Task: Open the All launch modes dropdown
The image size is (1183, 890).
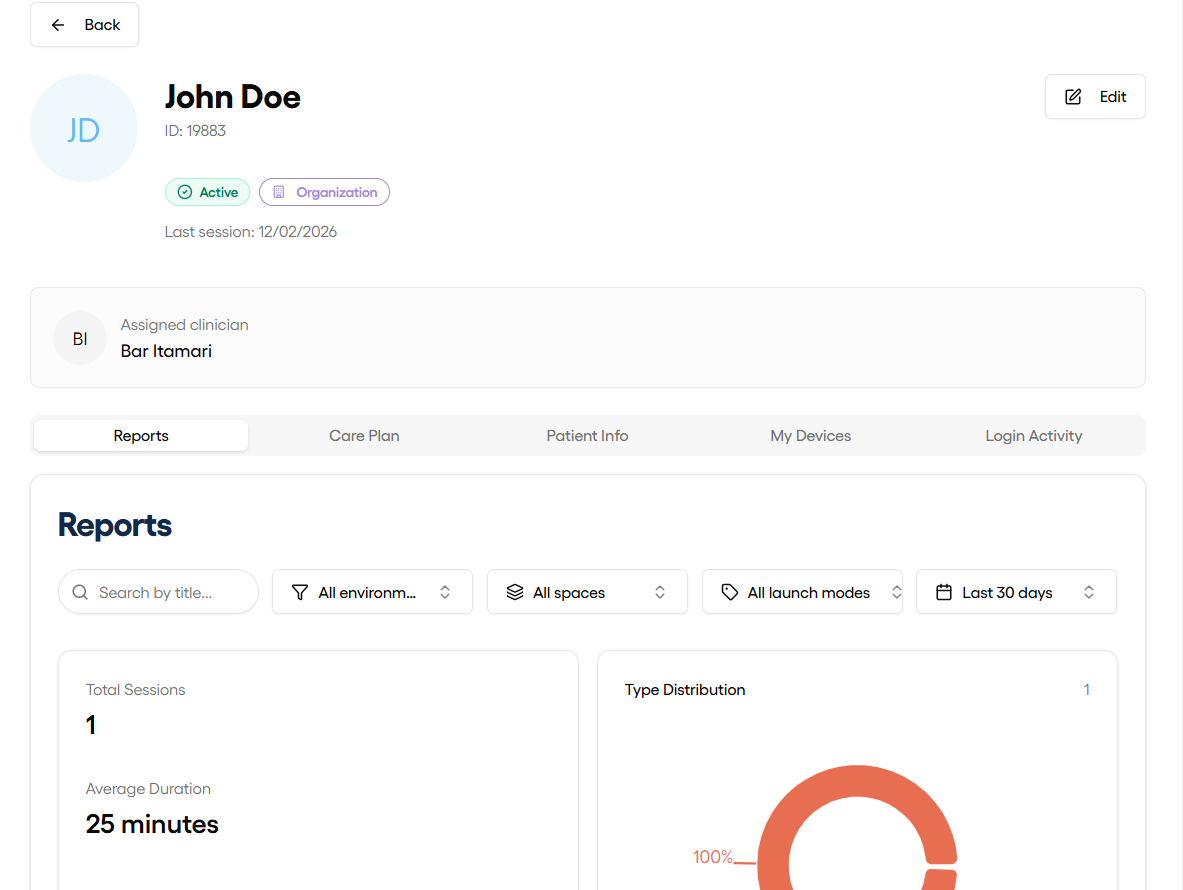Action: 802,592
